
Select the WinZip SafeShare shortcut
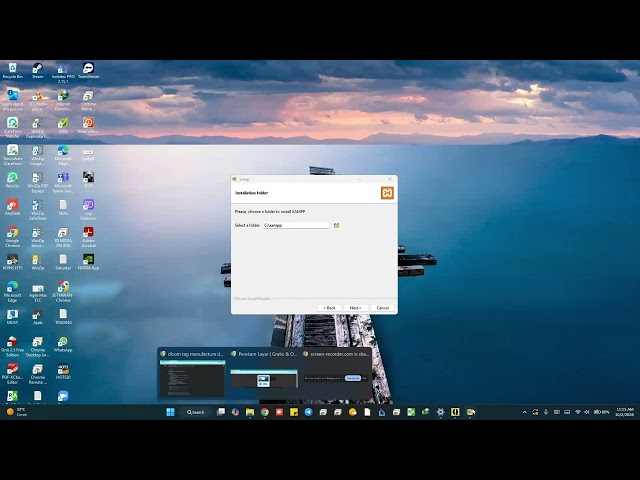[38, 209]
